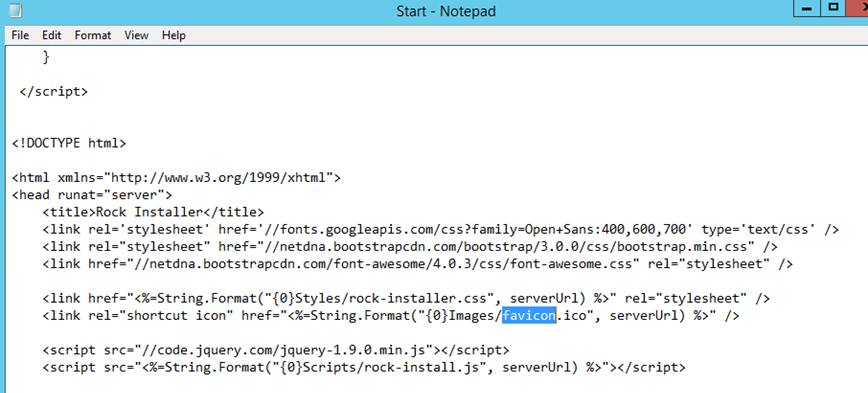This screenshot has height=393, width=868.
Task: Click the DOCTYPE html line
Action: [69, 143]
